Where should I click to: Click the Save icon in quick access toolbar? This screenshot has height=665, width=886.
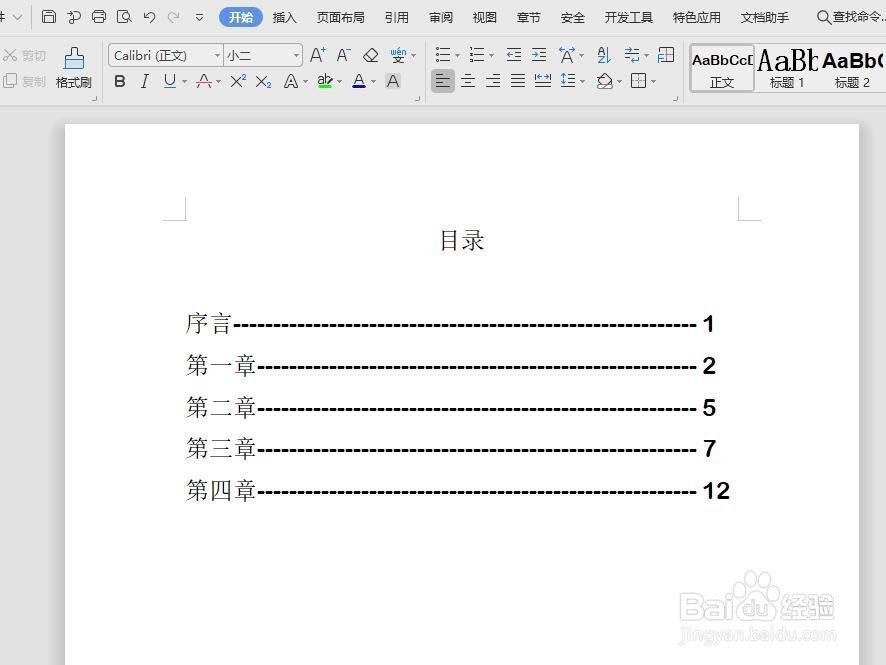coord(49,17)
